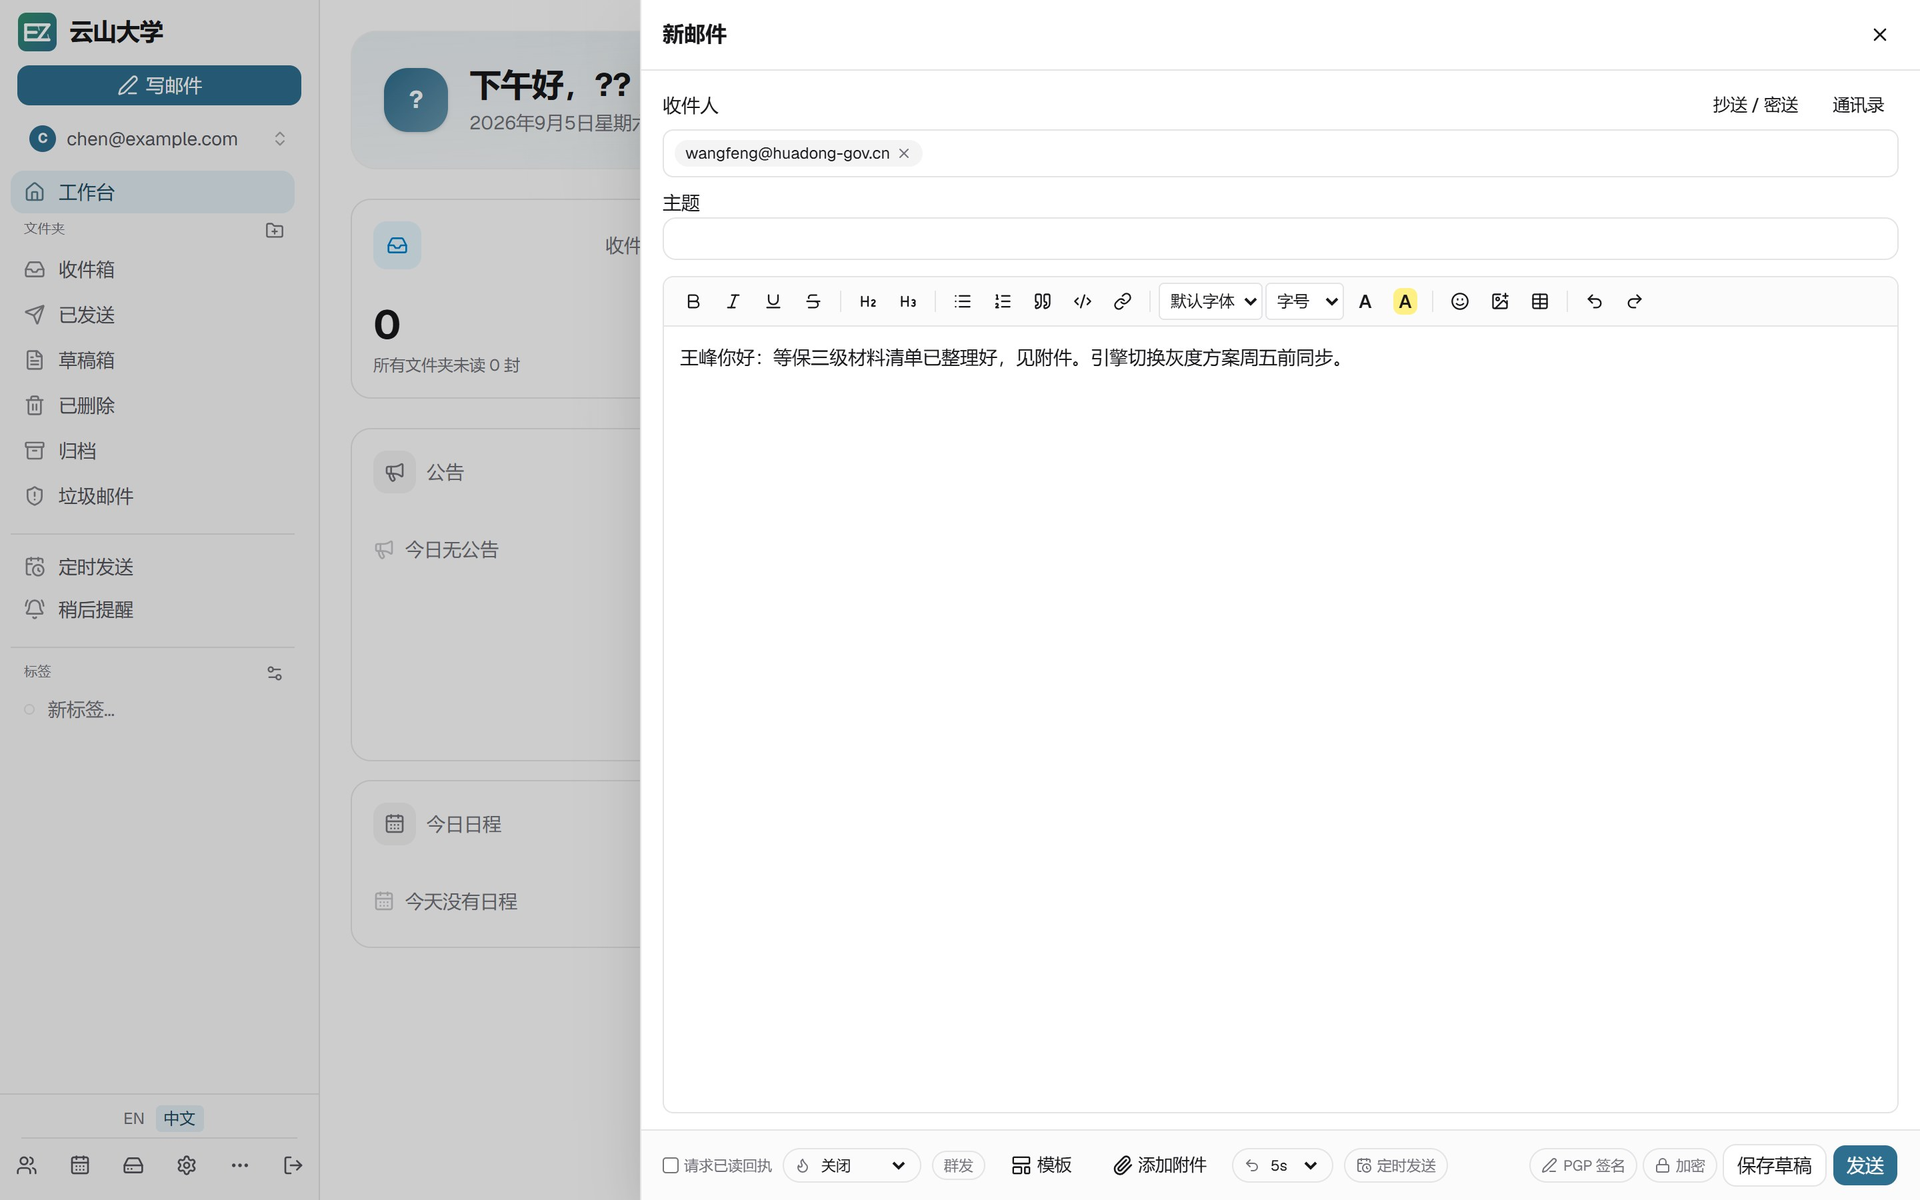Open the 5s undo-send delay dropdown
This screenshot has height=1200, width=1920.
(x=1283, y=1166)
